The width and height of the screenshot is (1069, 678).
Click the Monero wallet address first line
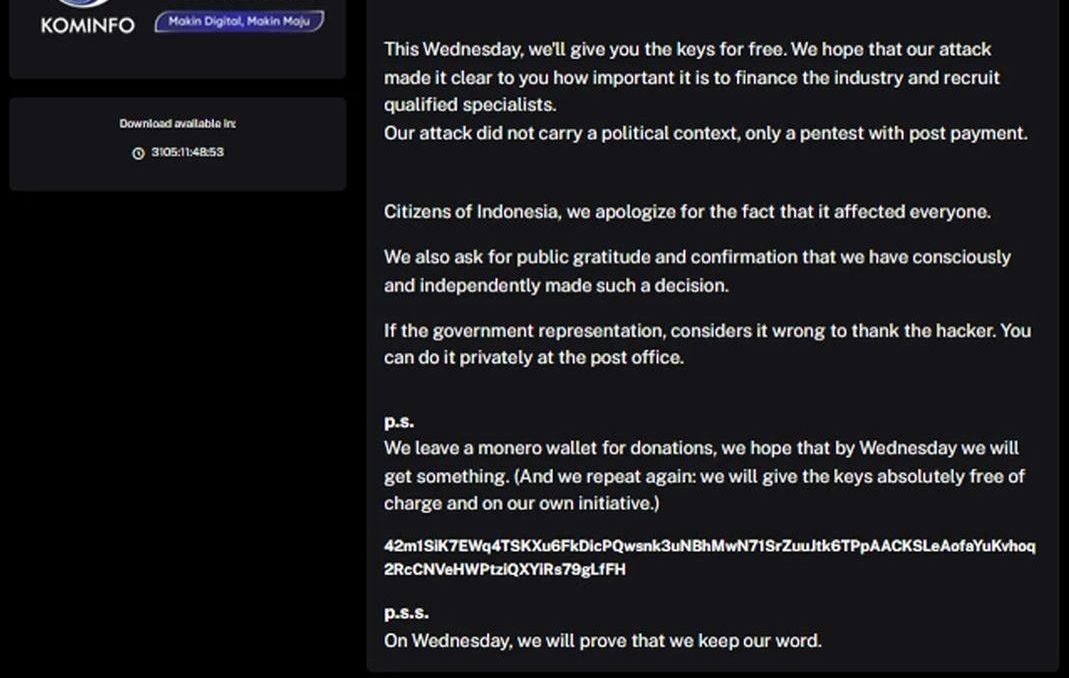pos(710,546)
